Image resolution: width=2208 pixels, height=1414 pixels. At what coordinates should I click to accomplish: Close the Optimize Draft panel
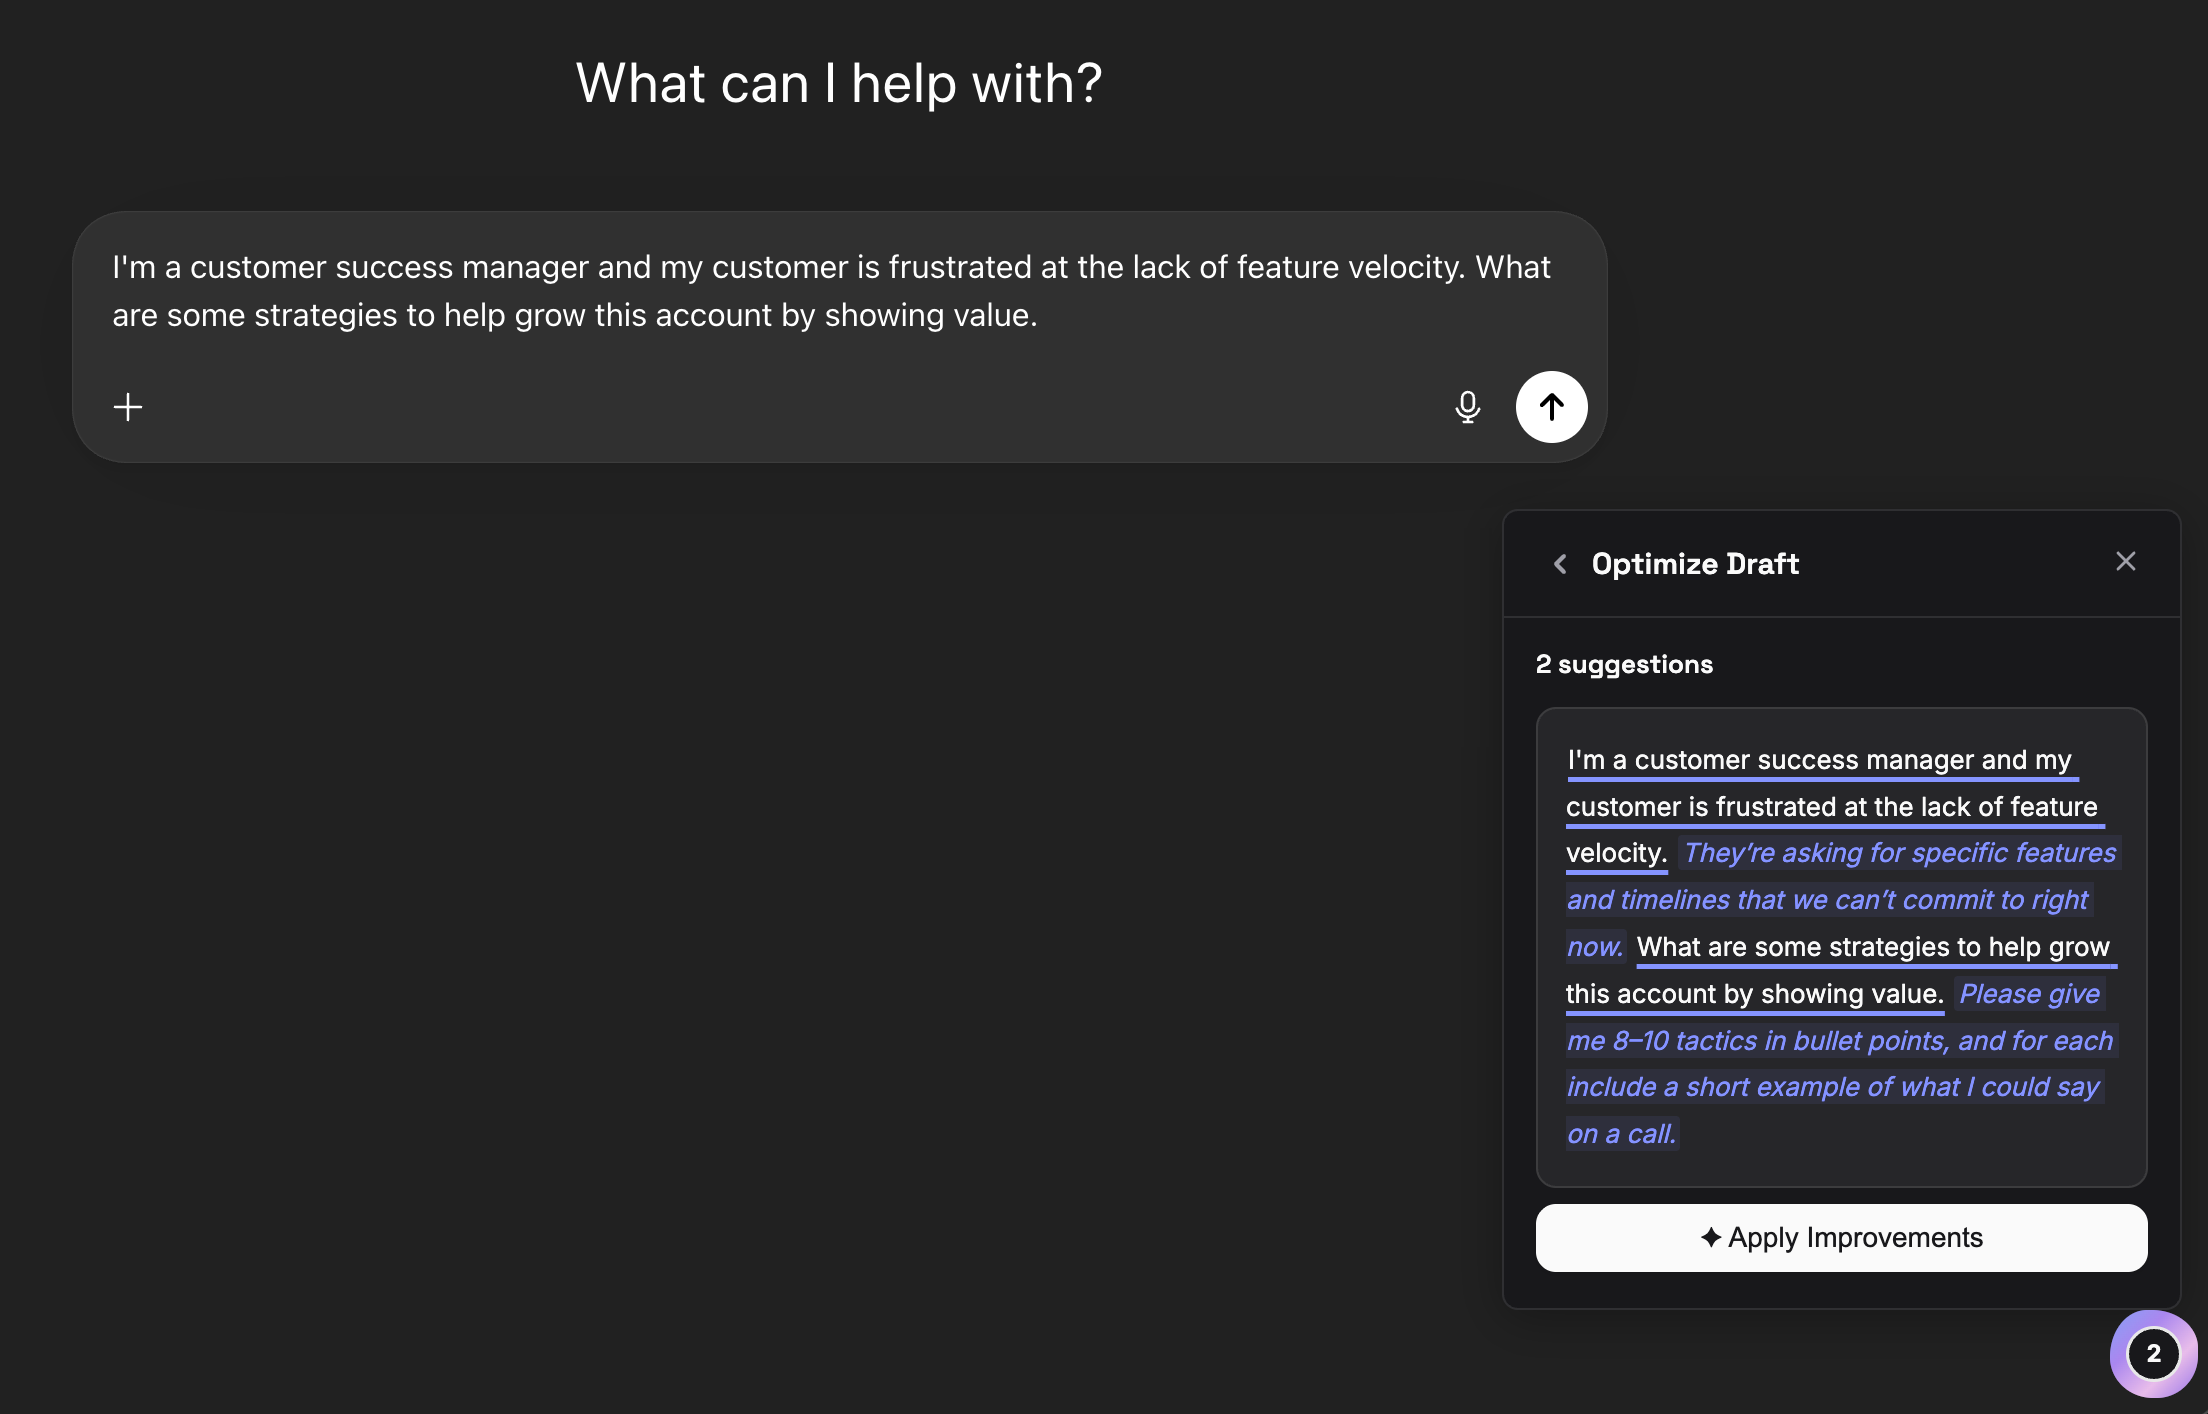pos(2125,562)
